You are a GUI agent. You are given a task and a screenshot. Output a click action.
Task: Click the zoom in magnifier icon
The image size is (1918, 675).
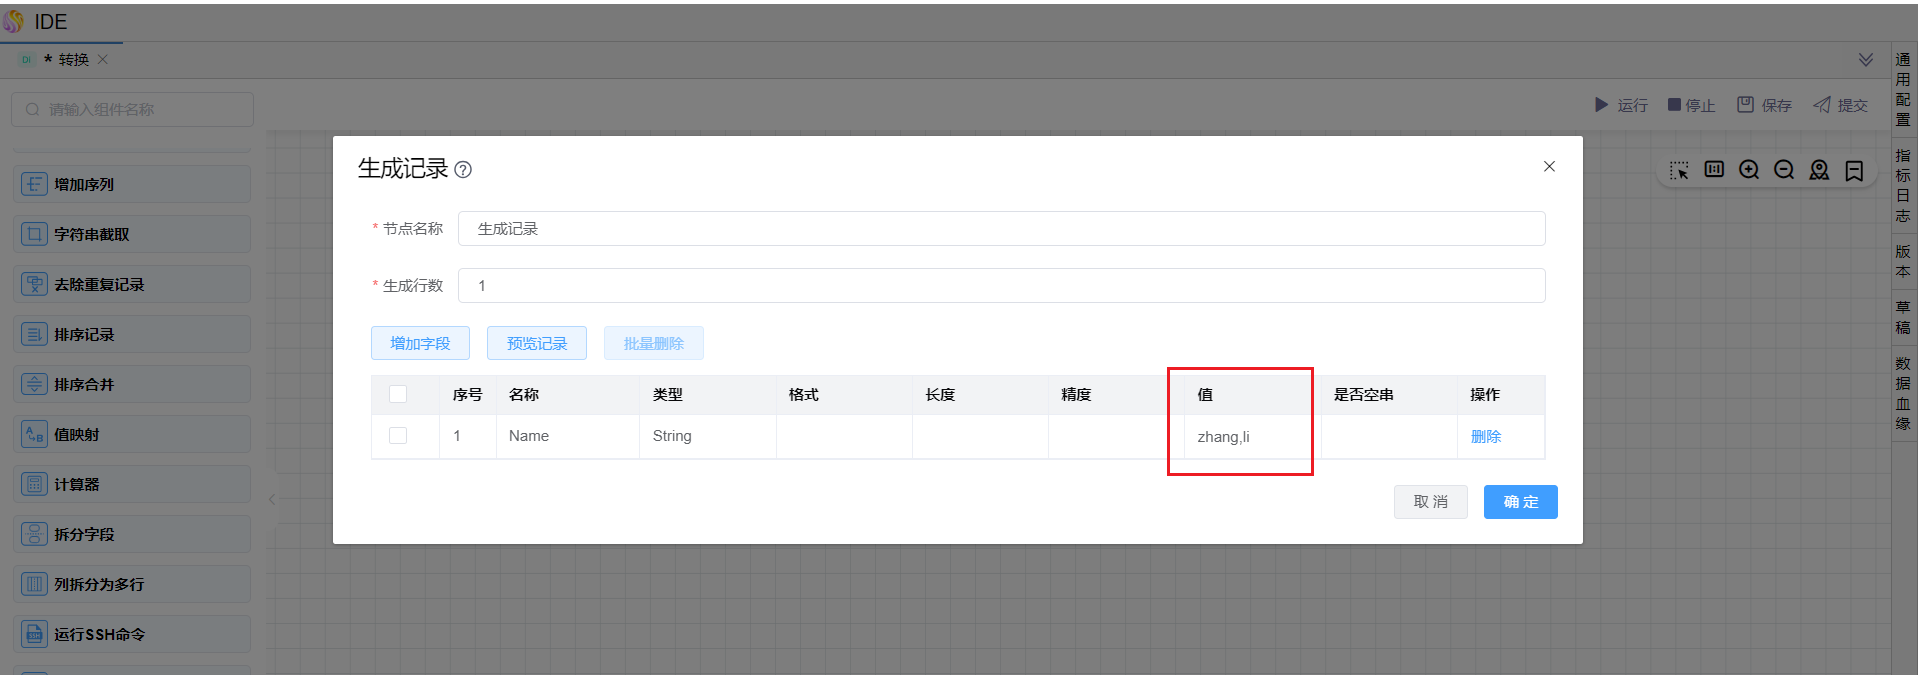tap(1749, 170)
